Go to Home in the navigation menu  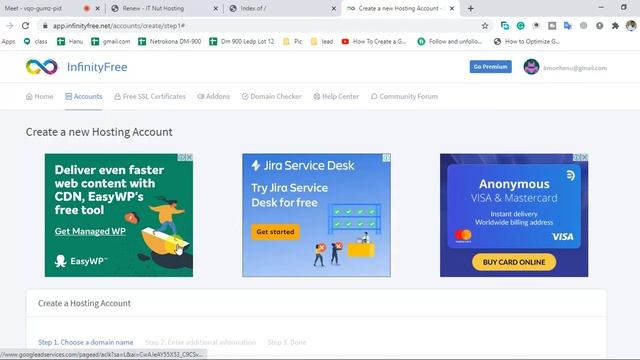coord(40,96)
